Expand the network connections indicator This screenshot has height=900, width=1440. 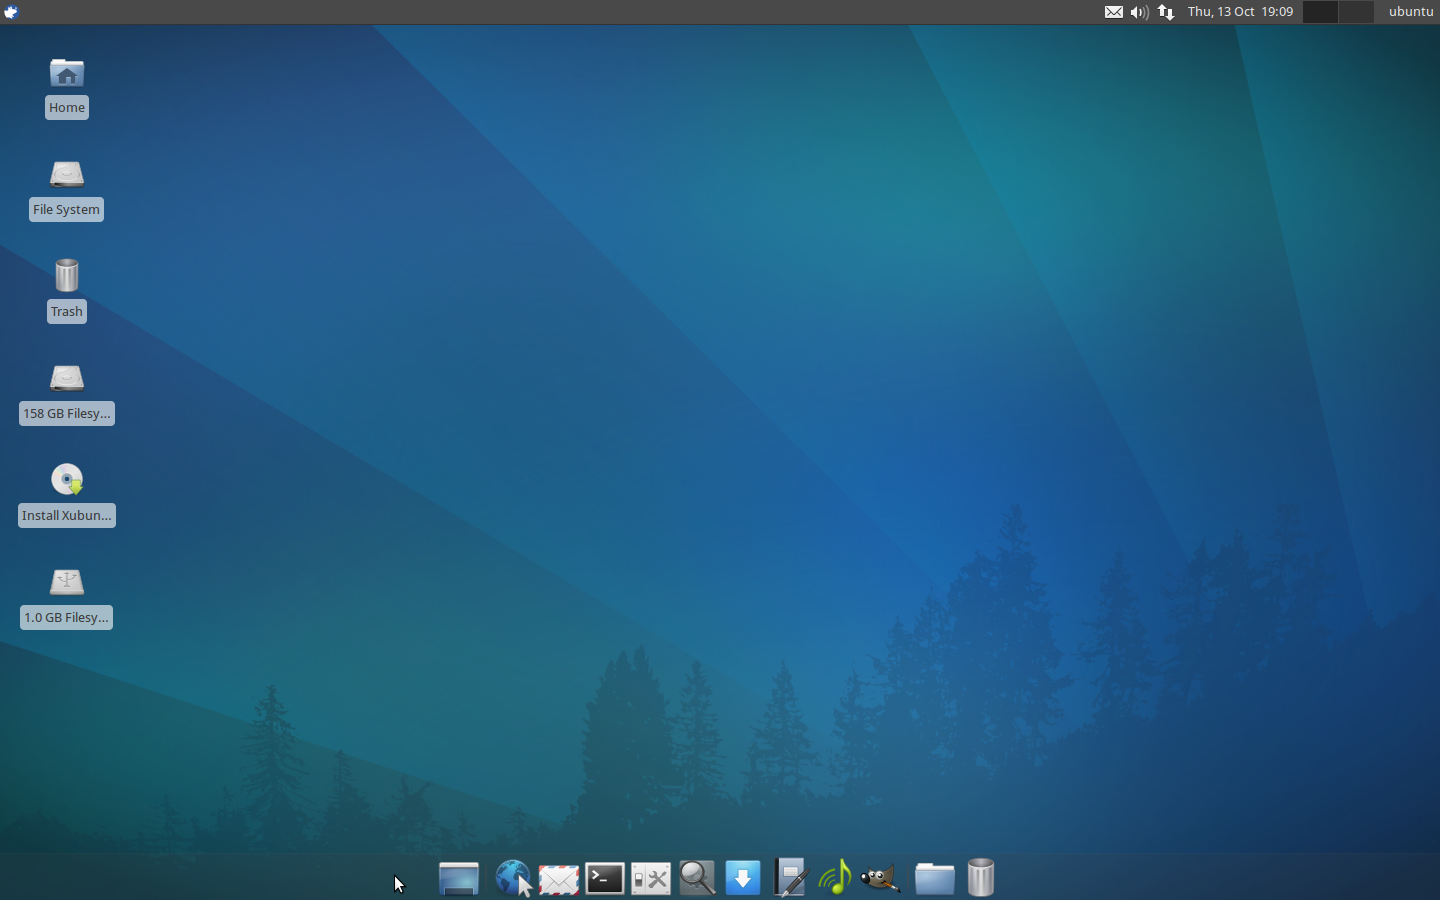tap(1166, 12)
